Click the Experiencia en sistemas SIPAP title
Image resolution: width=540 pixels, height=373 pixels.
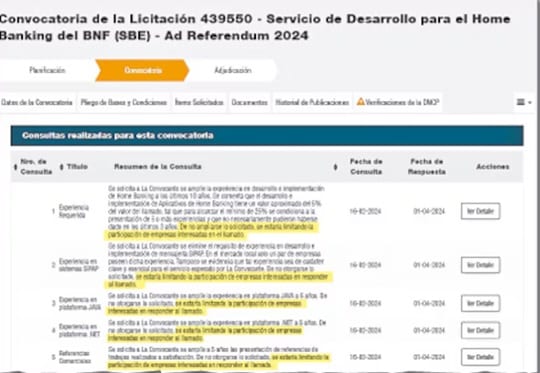tap(79, 265)
